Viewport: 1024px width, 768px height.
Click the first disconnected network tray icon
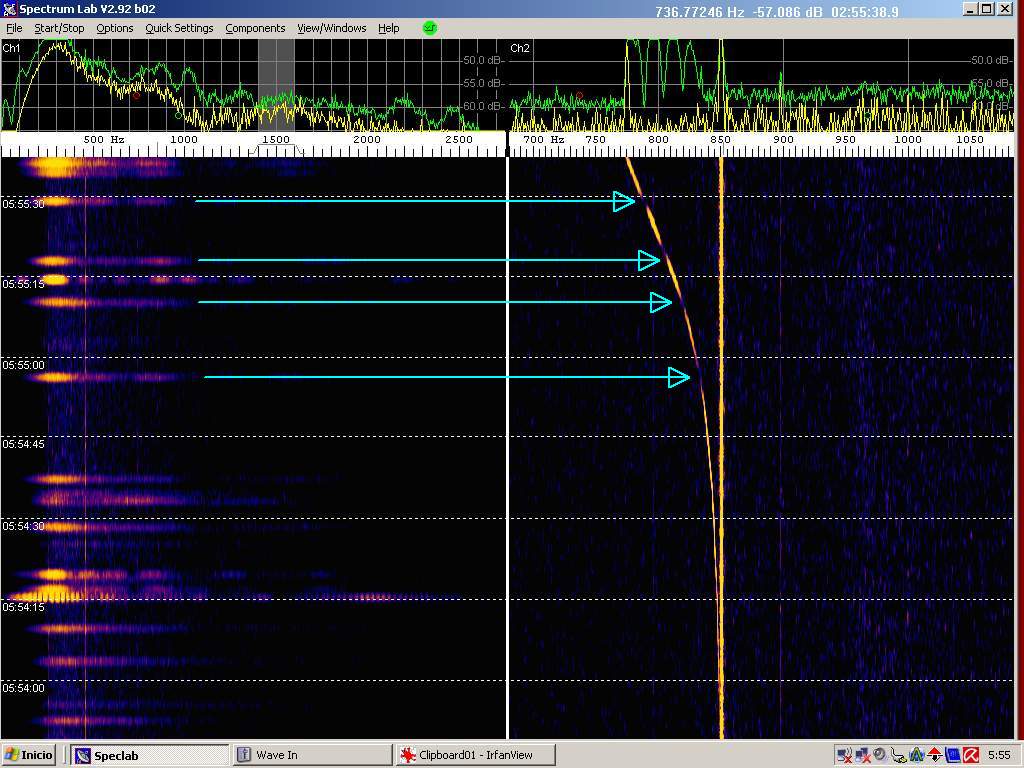pyautogui.click(x=843, y=755)
